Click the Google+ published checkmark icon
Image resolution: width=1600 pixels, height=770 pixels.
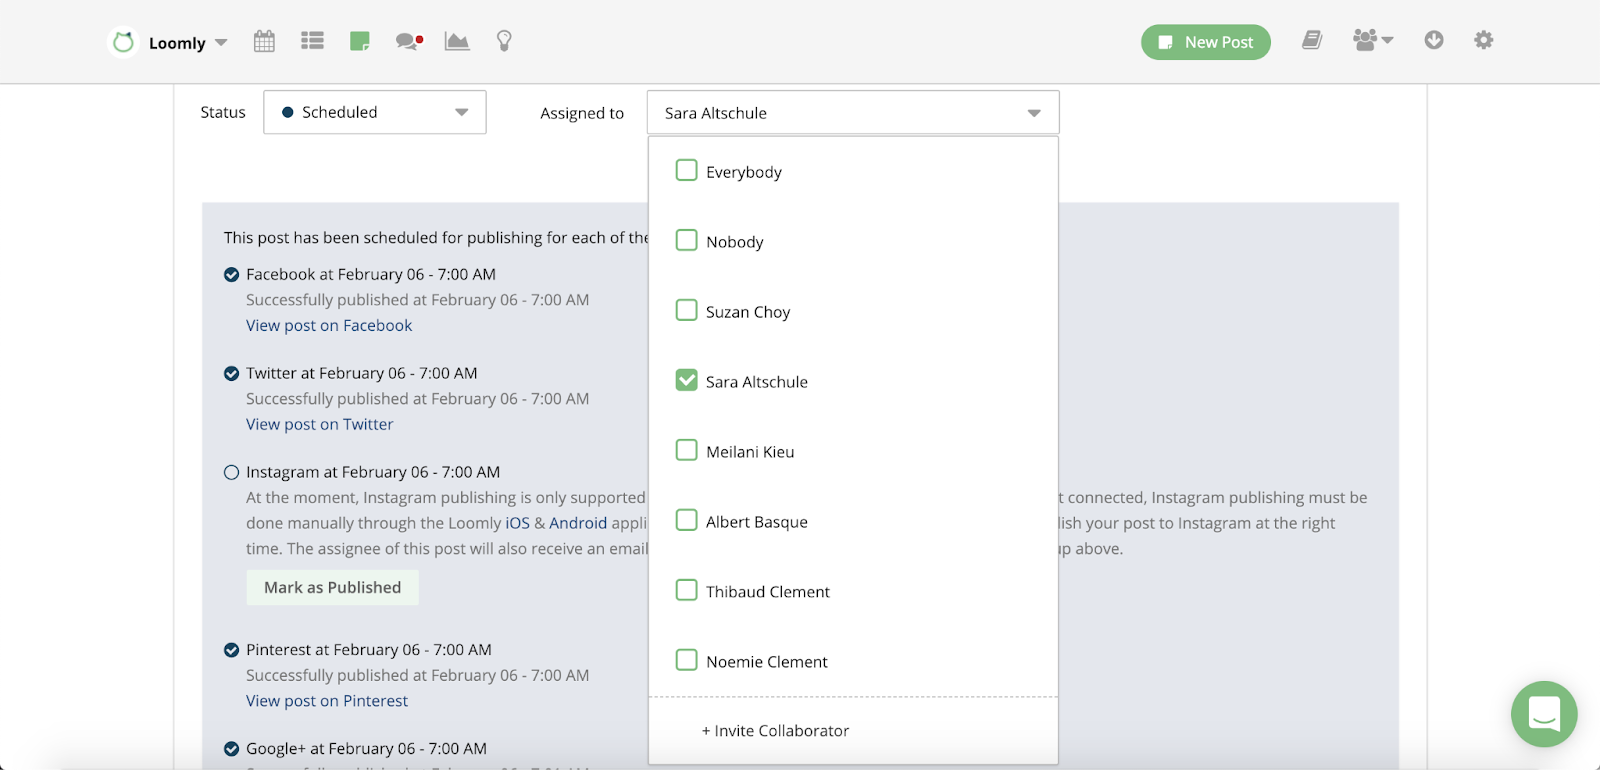tap(231, 749)
